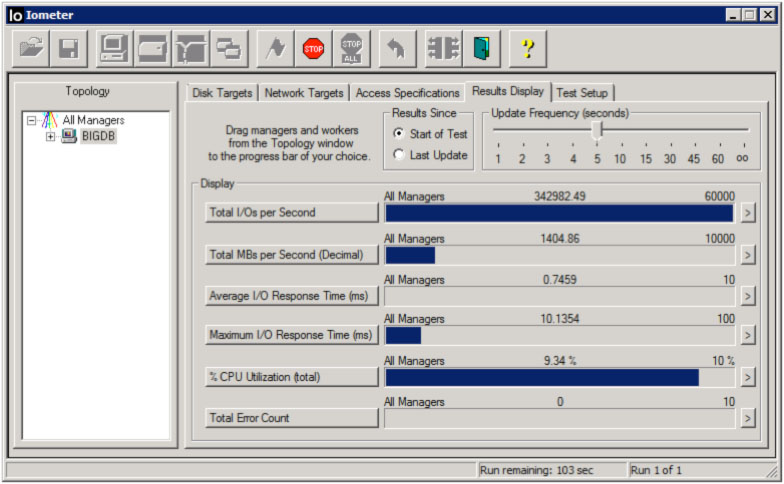Click the Stop All tests icon
The image size is (784, 484).
click(x=352, y=48)
